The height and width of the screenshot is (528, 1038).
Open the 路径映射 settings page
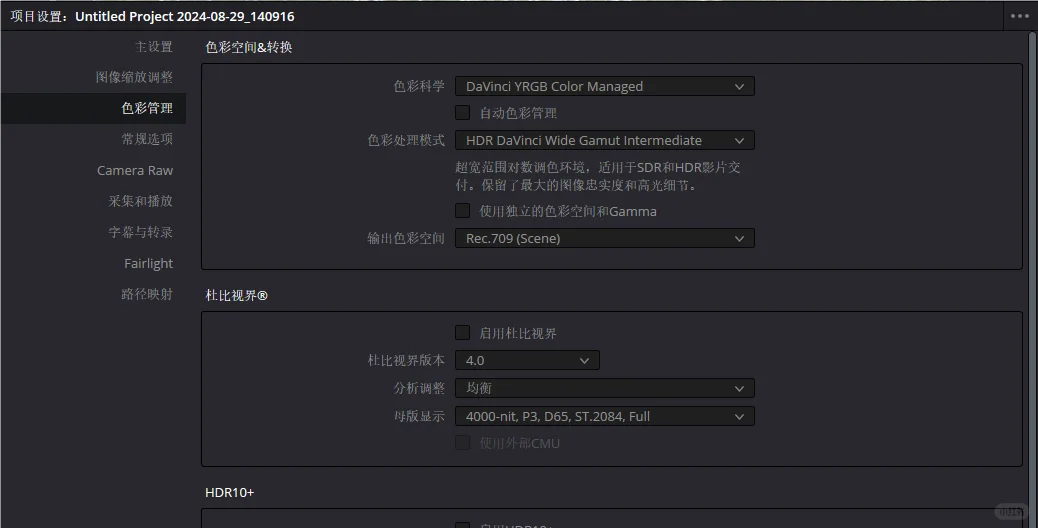tap(147, 294)
